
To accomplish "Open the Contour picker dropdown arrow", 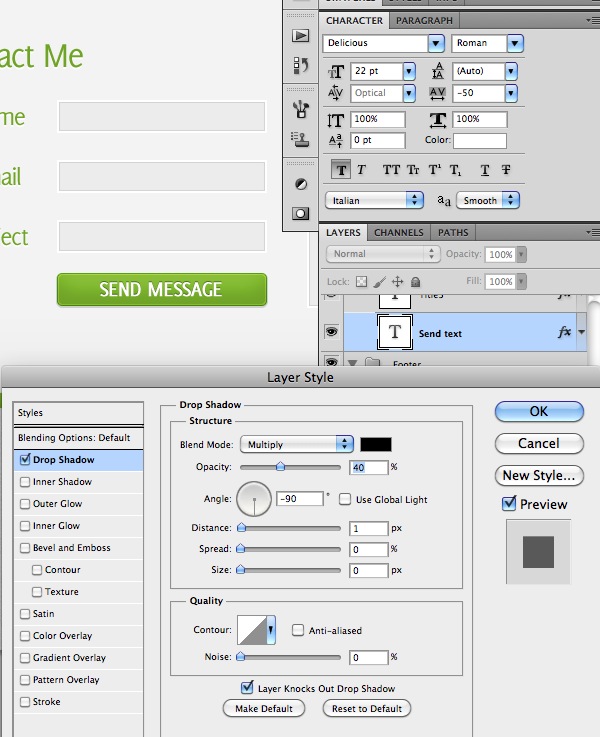I will pos(271,629).
